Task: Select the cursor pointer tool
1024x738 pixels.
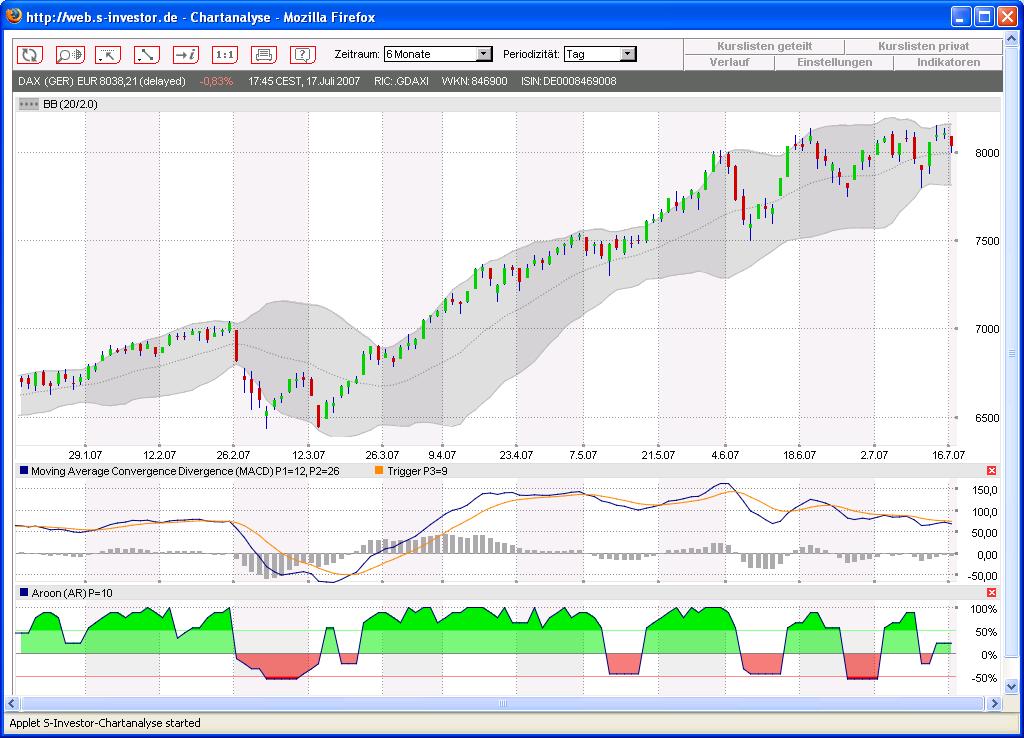Action: (x=108, y=55)
